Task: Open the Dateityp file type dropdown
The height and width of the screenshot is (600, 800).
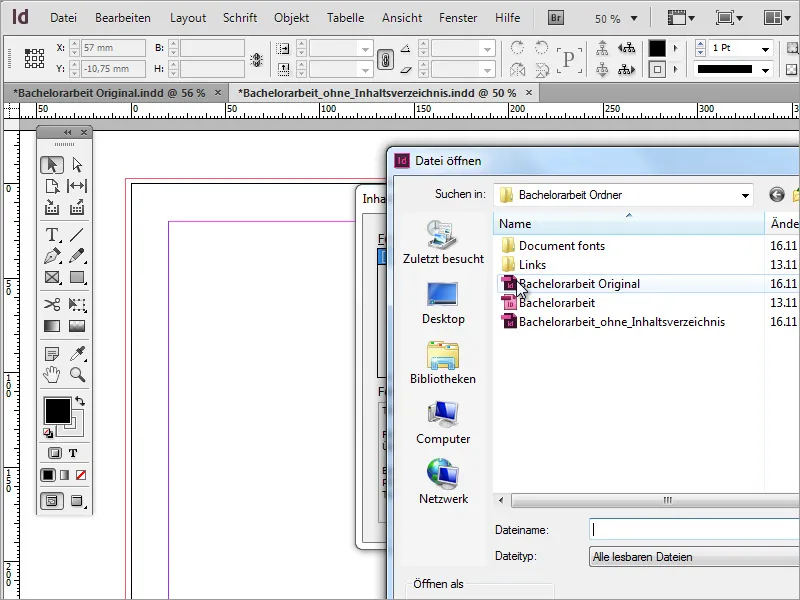Action: [694, 557]
